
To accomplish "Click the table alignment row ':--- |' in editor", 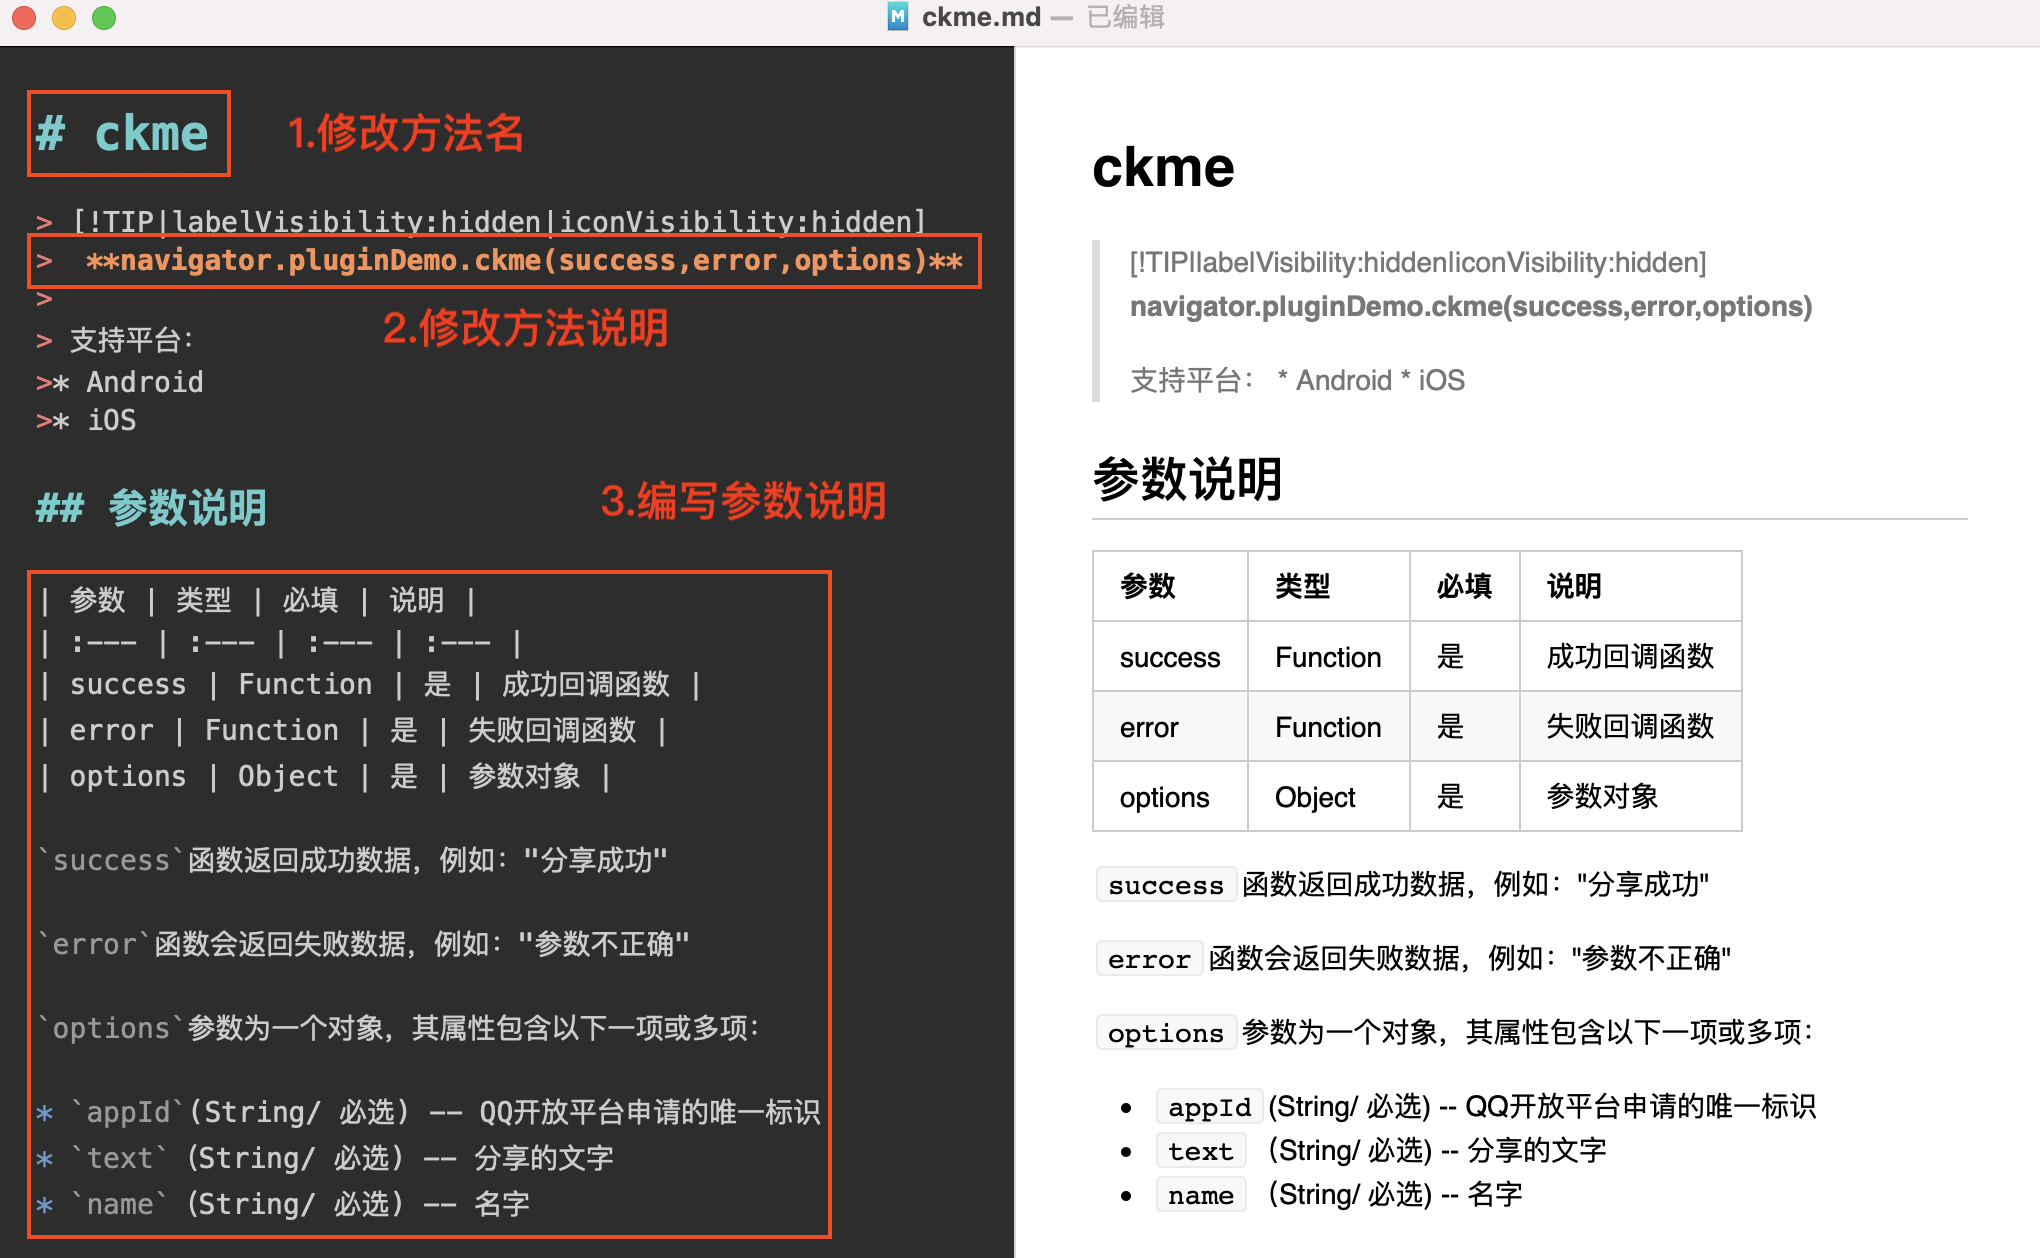I will 280,643.
